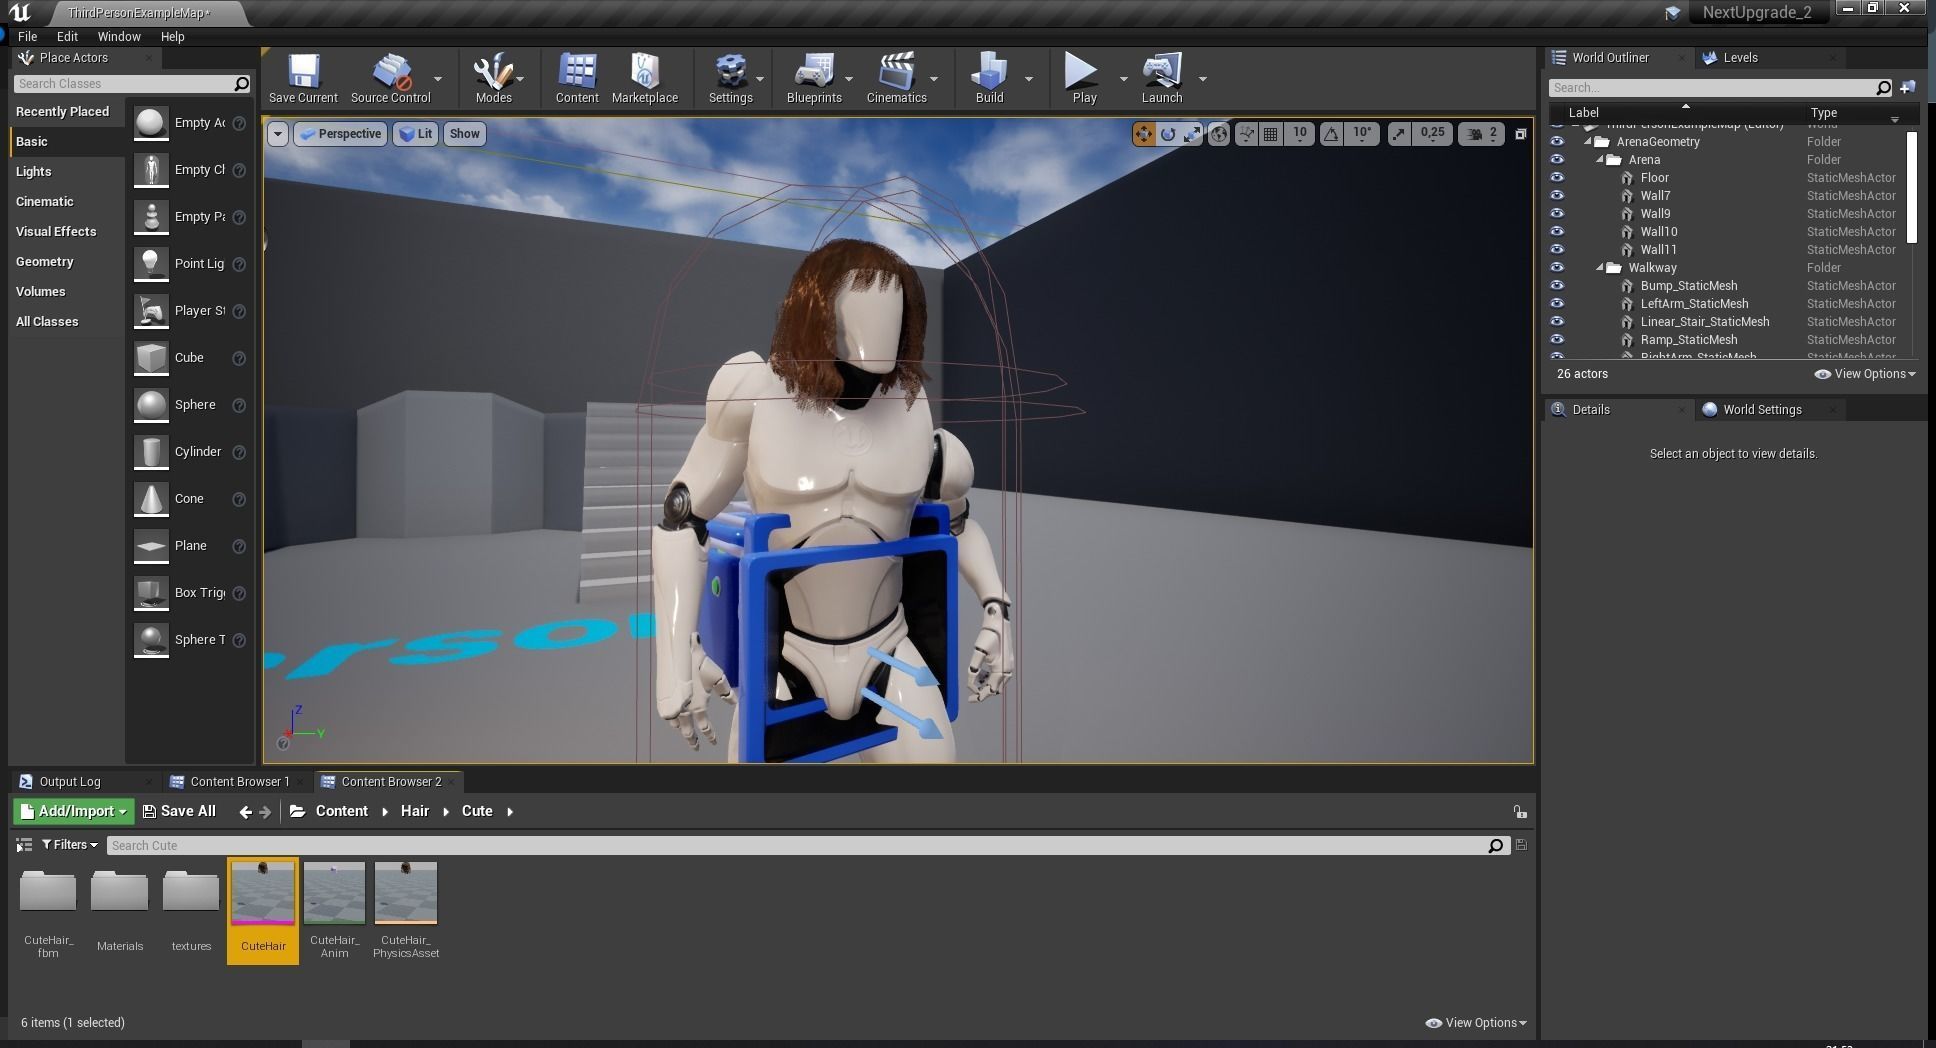Toggle scale snapping in viewport
This screenshot has width=1936, height=1048.
(1398, 134)
